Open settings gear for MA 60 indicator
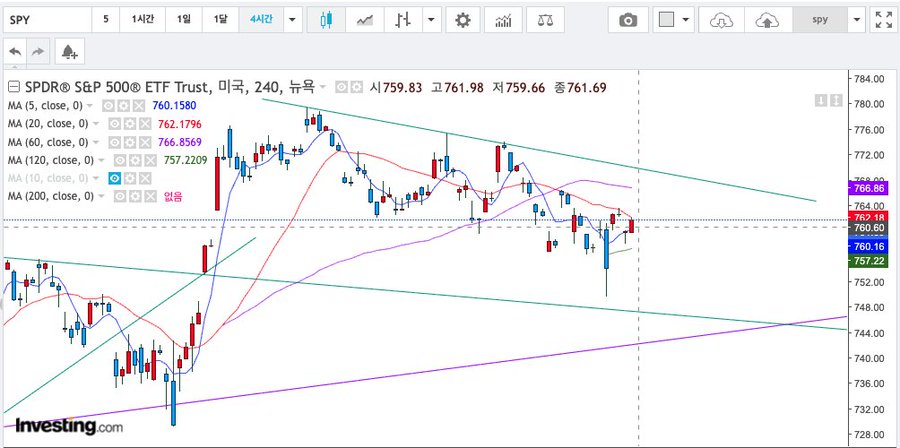Viewport: 900px width, 448px height. [129, 142]
